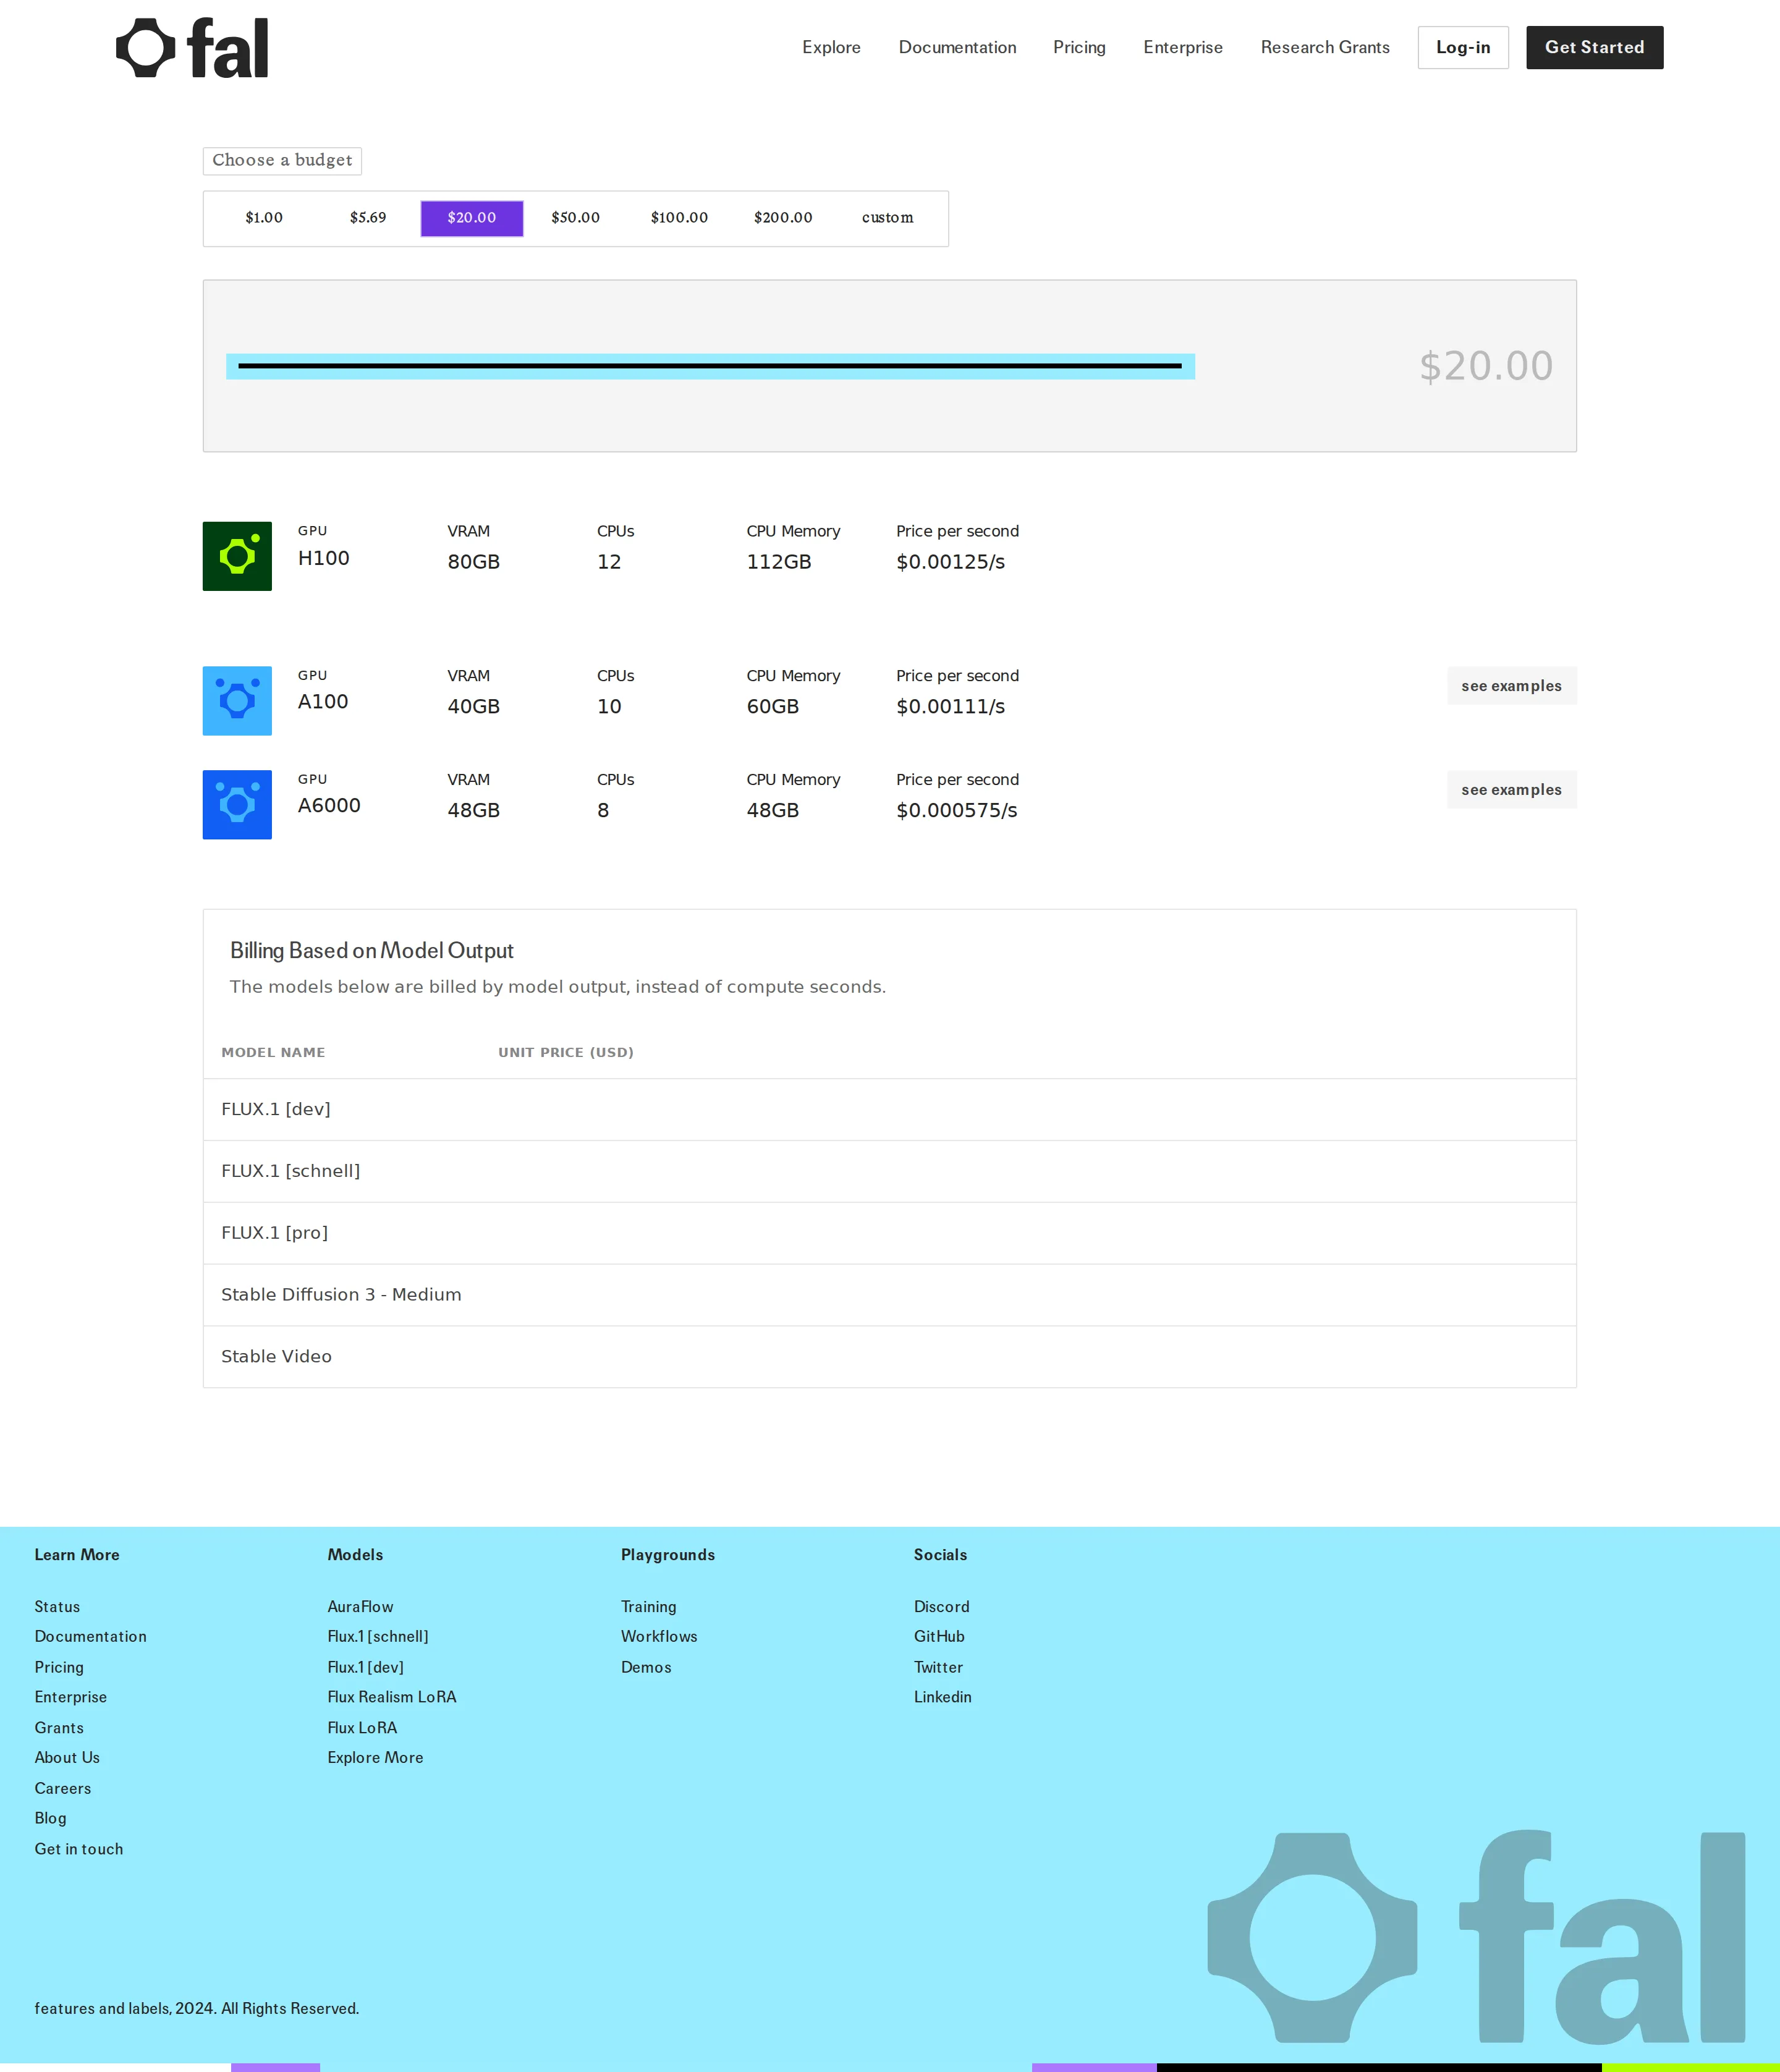The width and height of the screenshot is (1780, 2072).
Task: Click the fal logo in header
Action: point(192,48)
